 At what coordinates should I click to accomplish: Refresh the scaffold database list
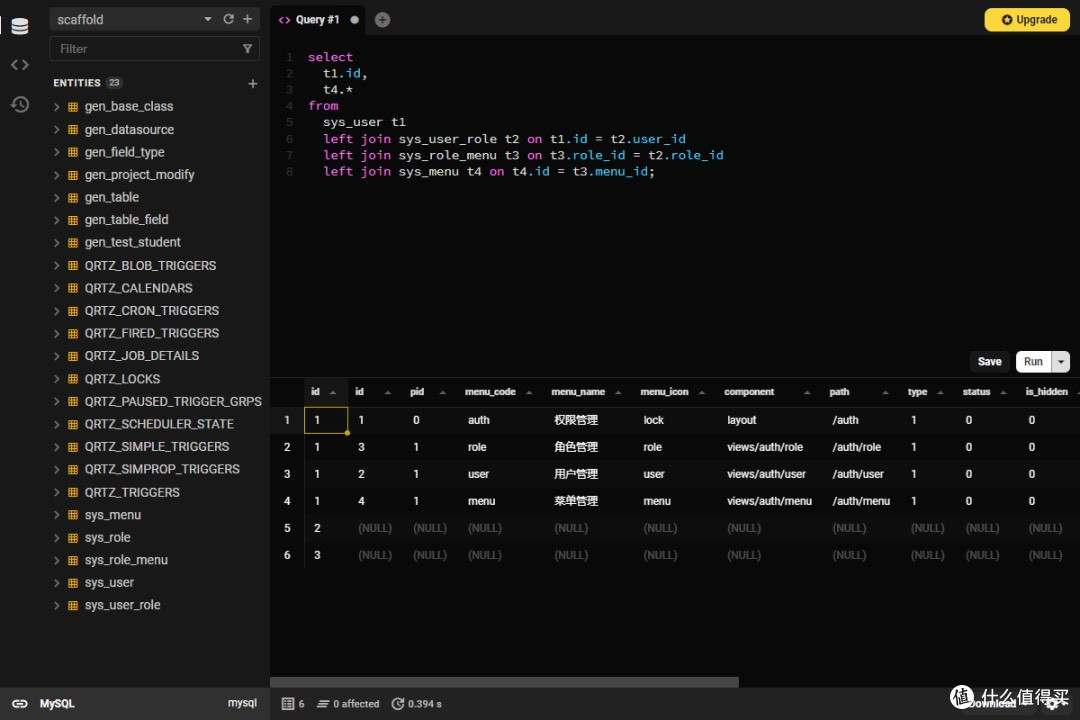tap(228, 19)
